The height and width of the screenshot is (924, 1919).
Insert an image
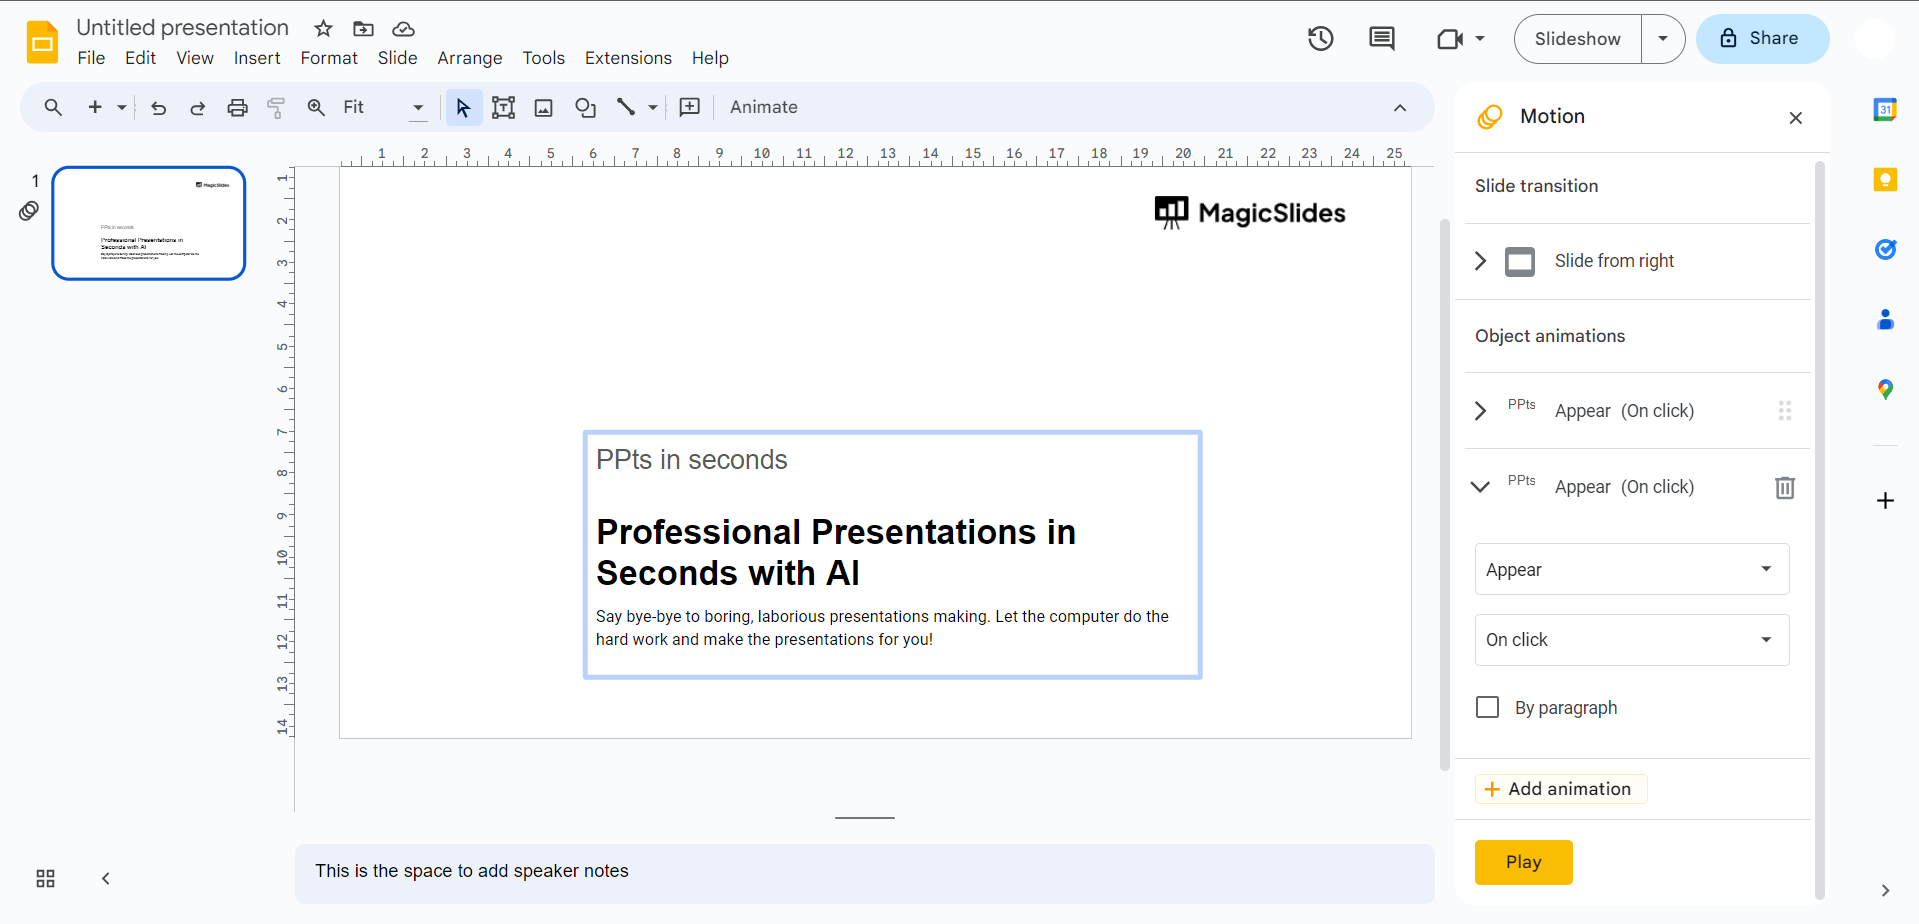[x=544, y=107]
